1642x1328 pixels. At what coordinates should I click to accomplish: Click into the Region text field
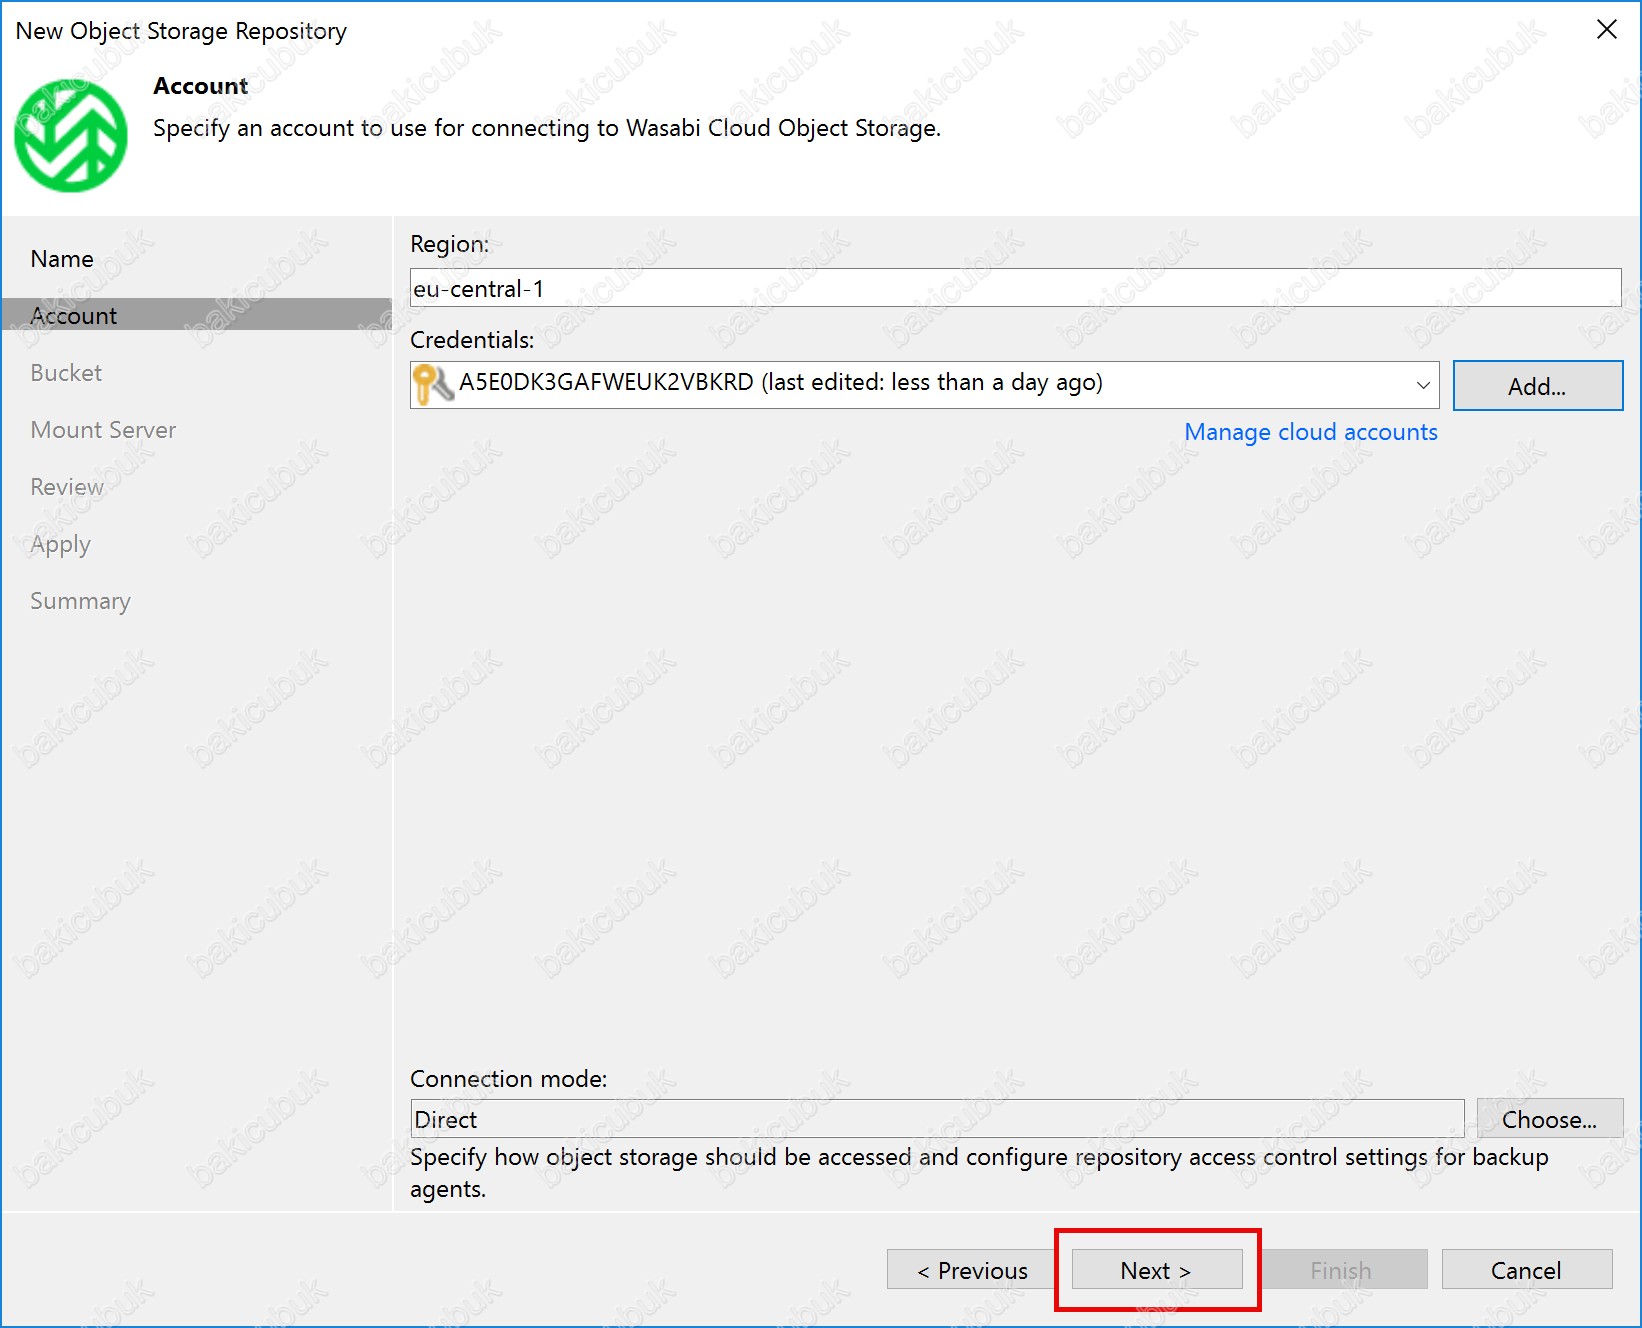tap(1014, 288)
